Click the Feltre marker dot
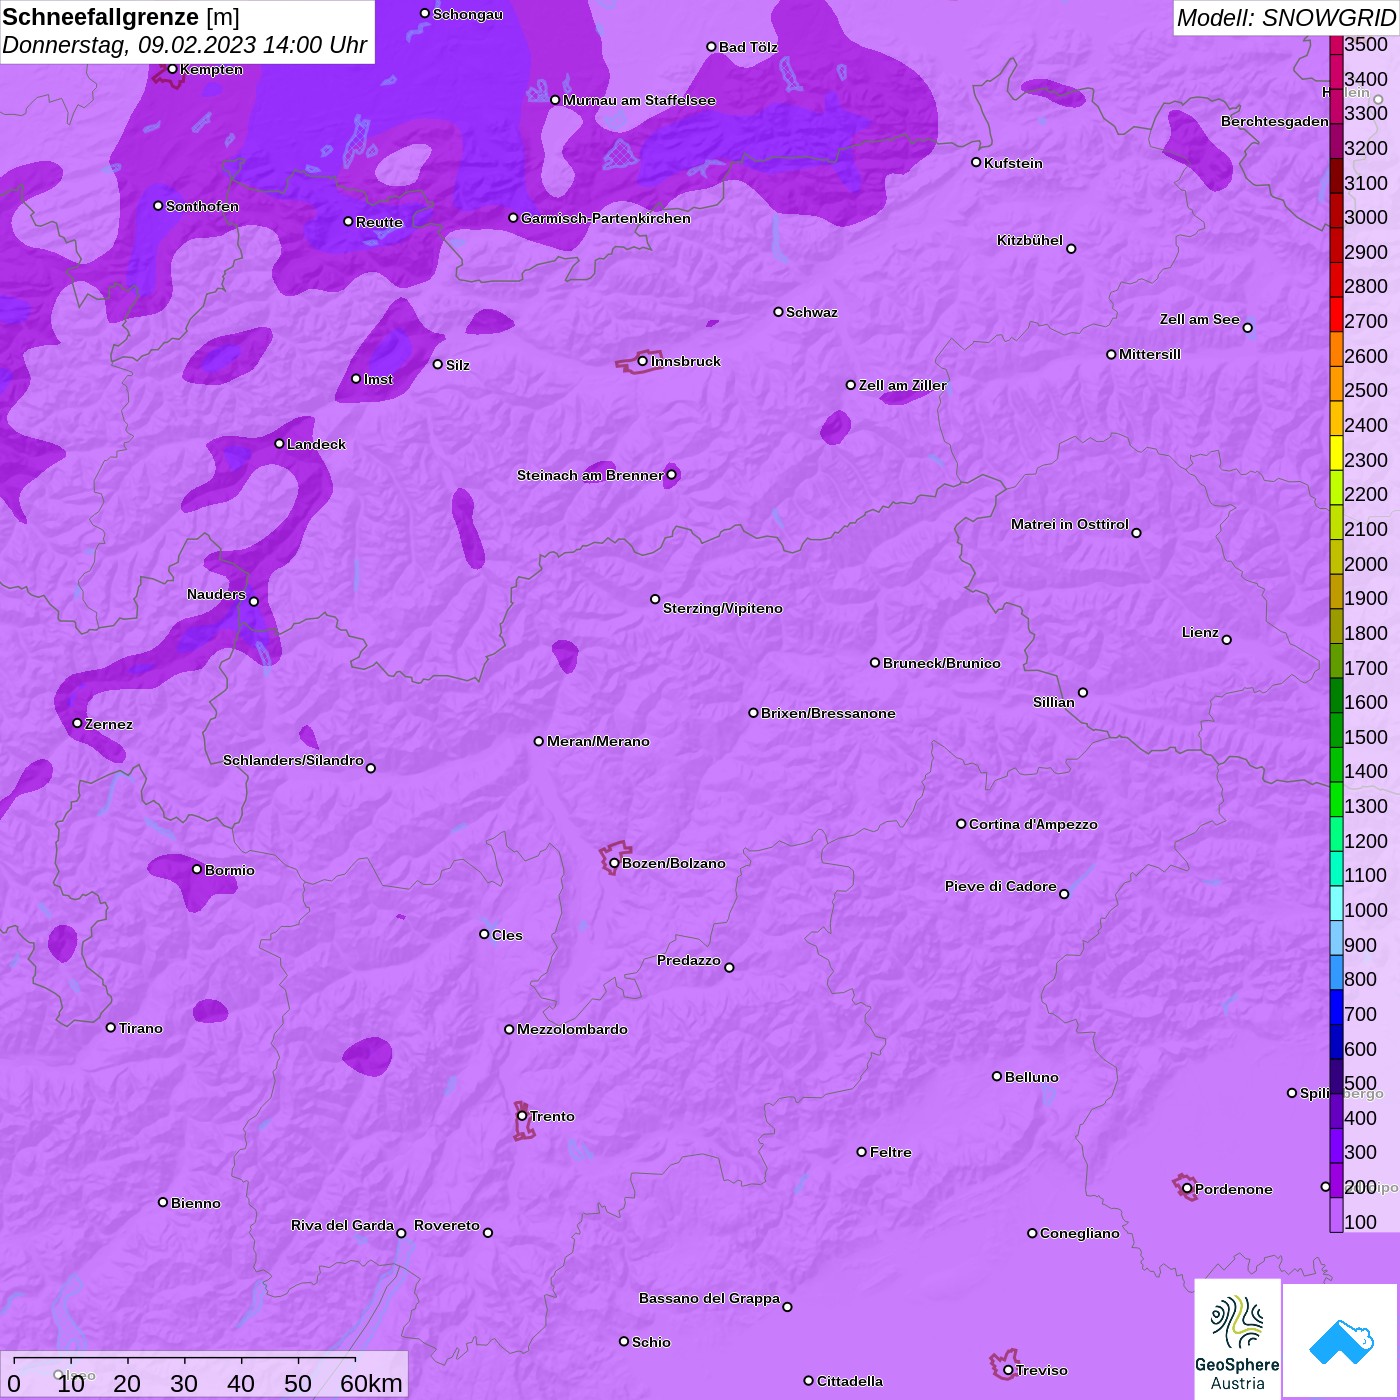The height and width of the screenshot is (1400, 1400). [x=862, y=1152]
